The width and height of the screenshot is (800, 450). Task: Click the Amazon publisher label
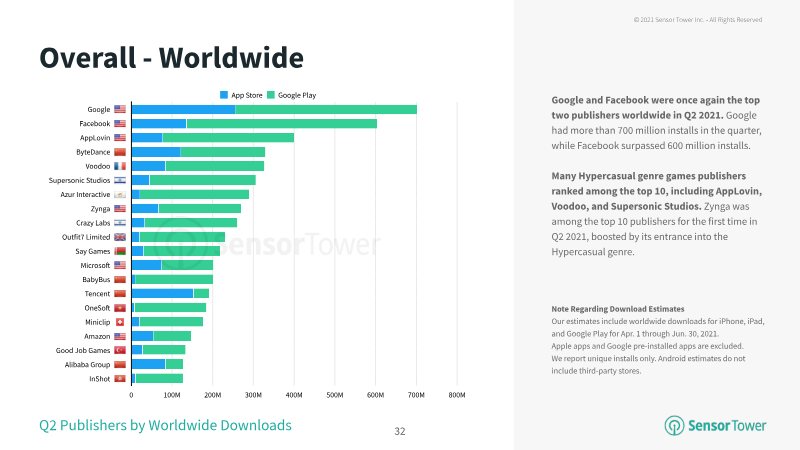[97, 336]
